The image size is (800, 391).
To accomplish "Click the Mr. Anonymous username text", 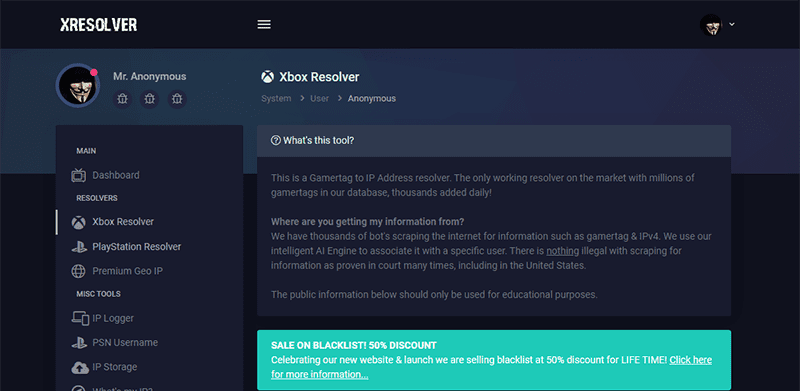I will [x=149, y=77].
